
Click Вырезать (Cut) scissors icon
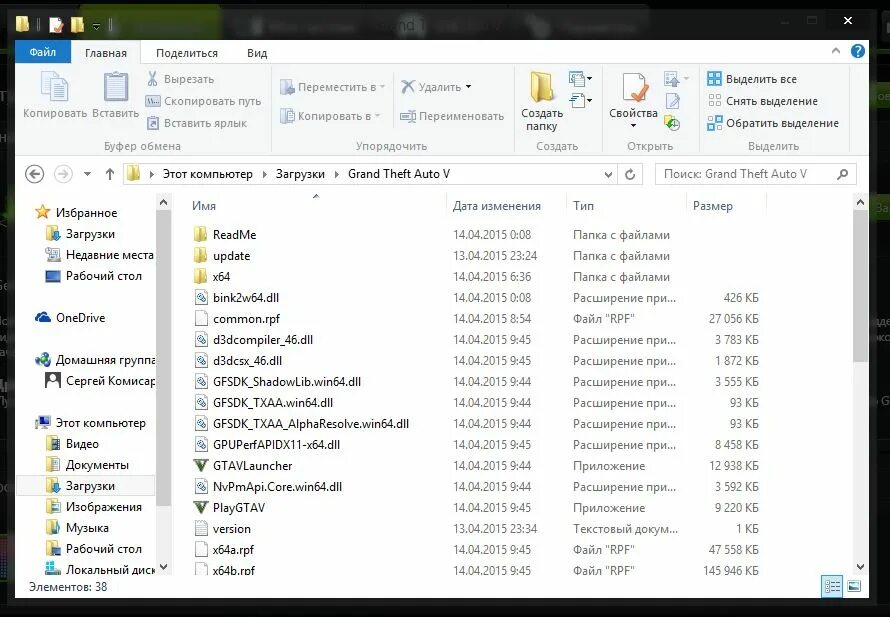[x=152, y=79]
